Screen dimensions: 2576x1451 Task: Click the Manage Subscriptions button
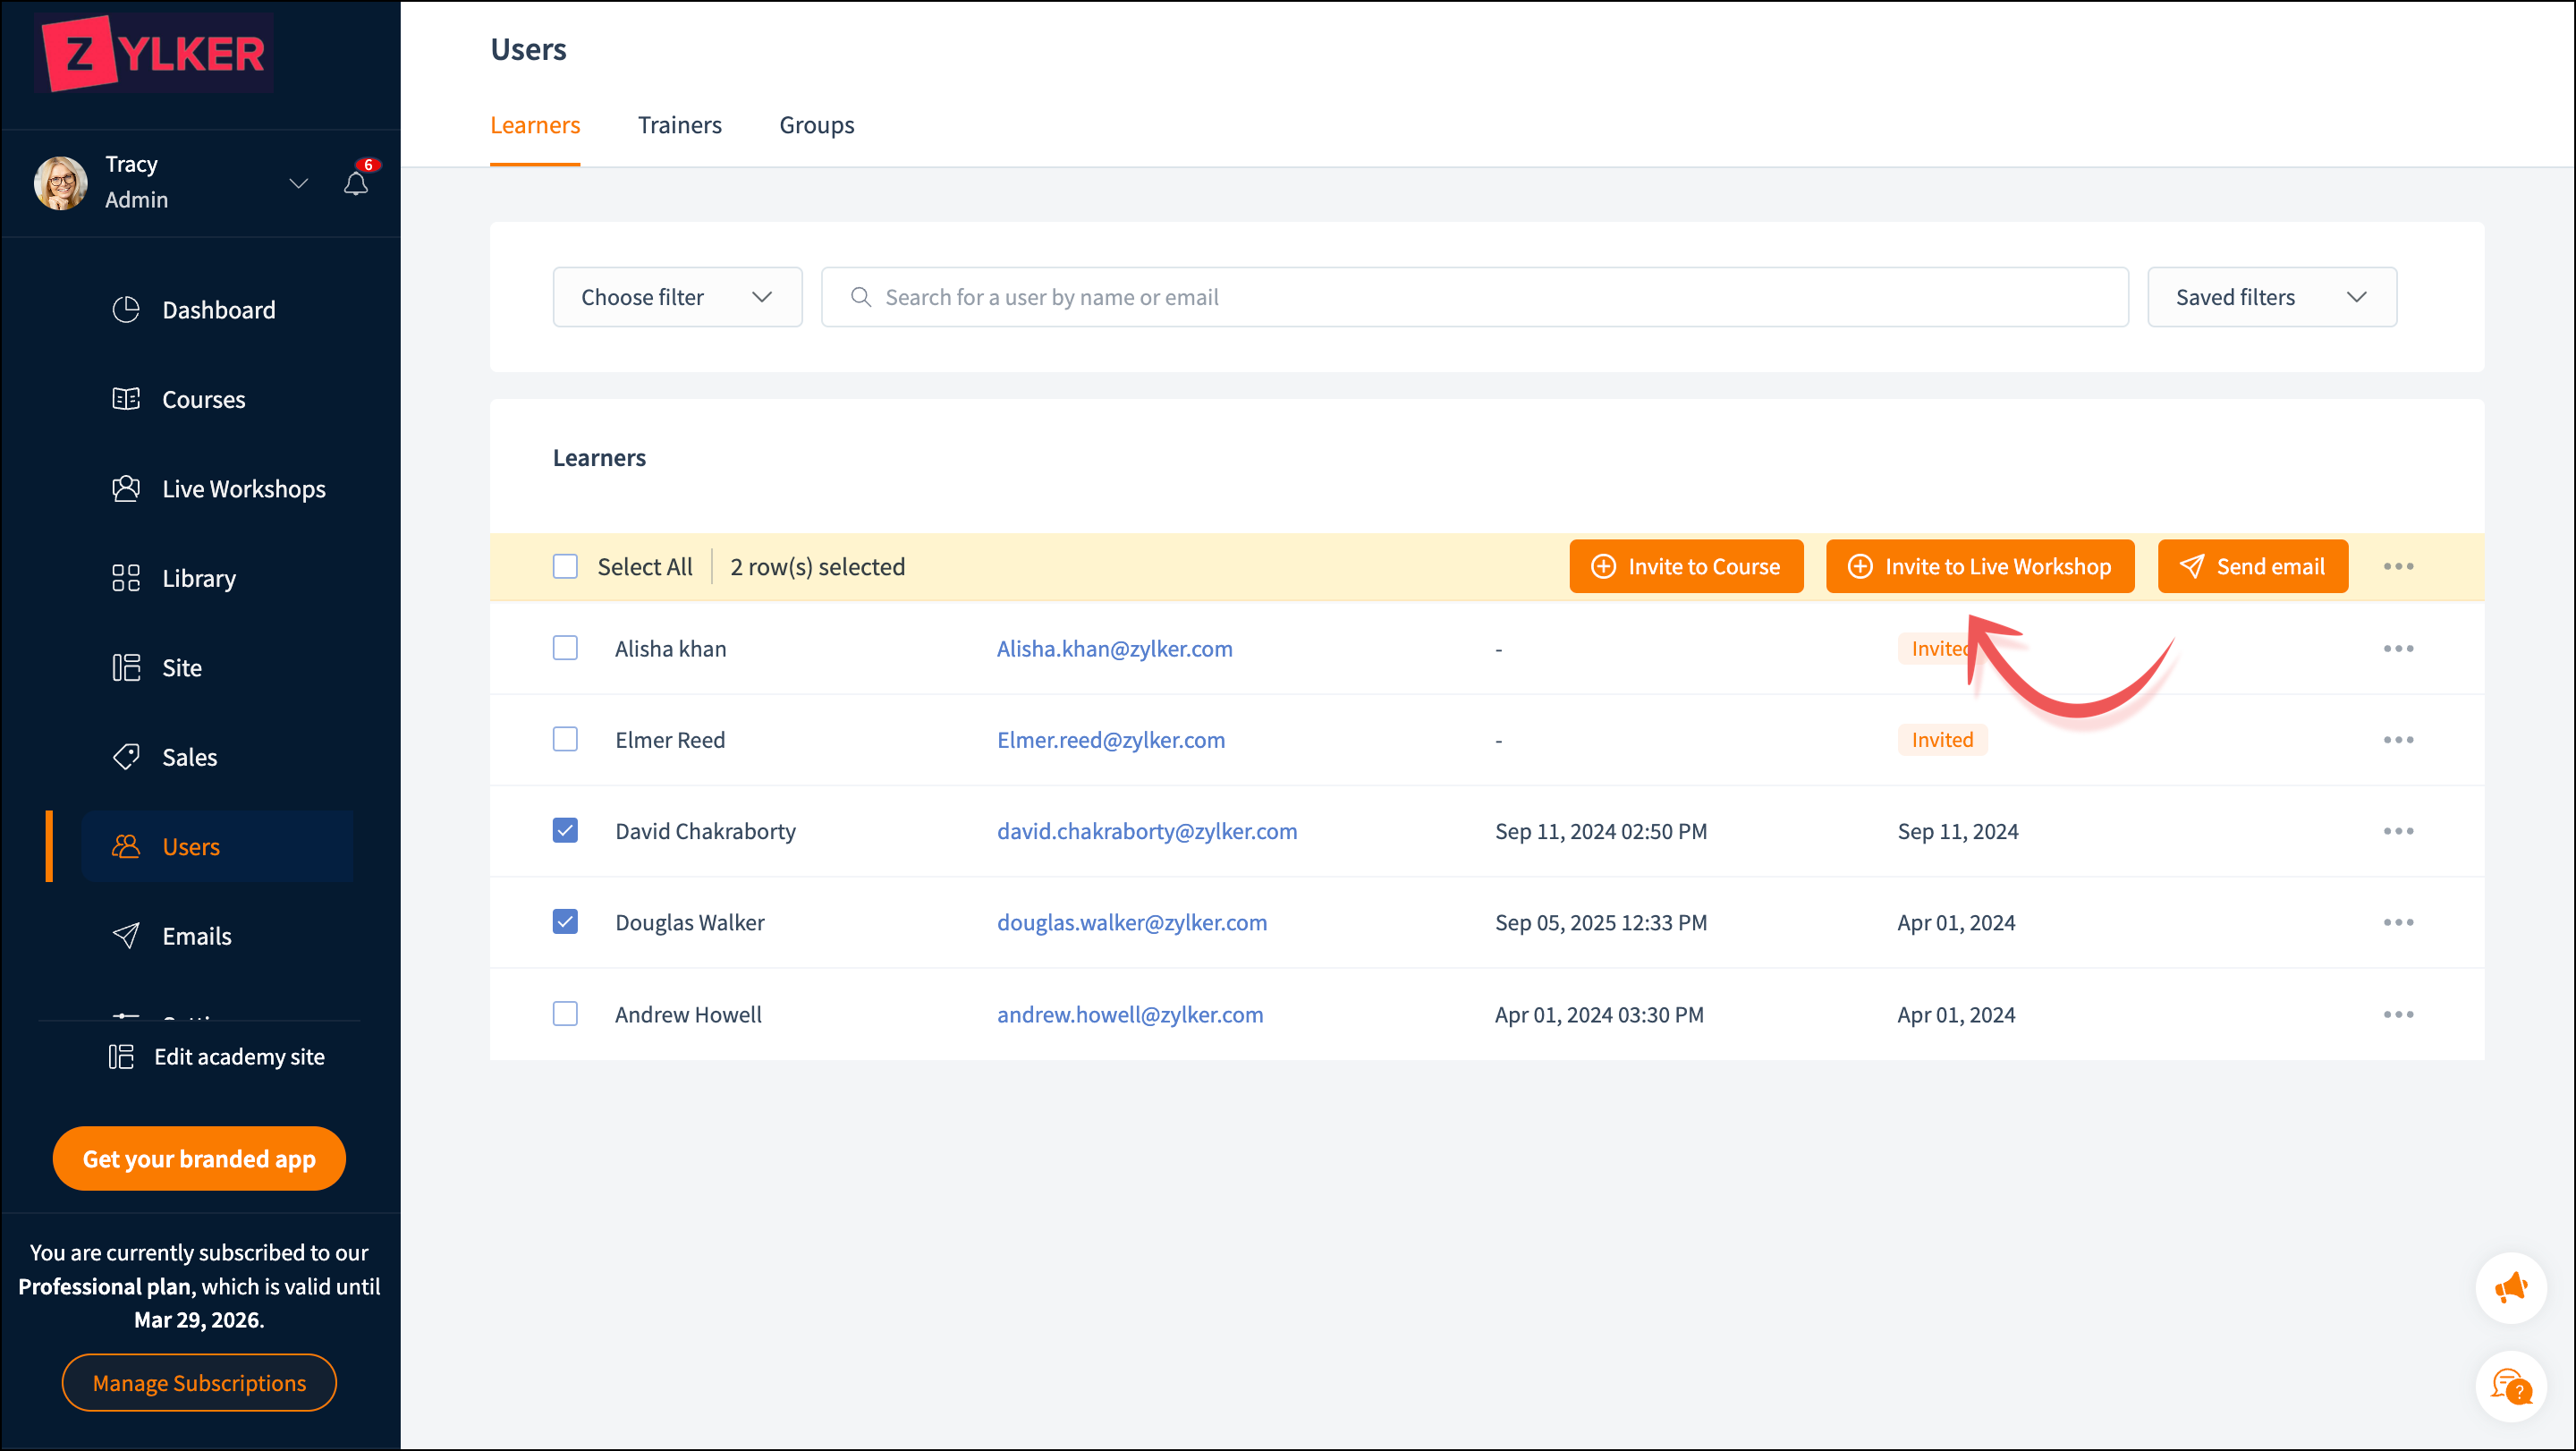point(199,1382)
